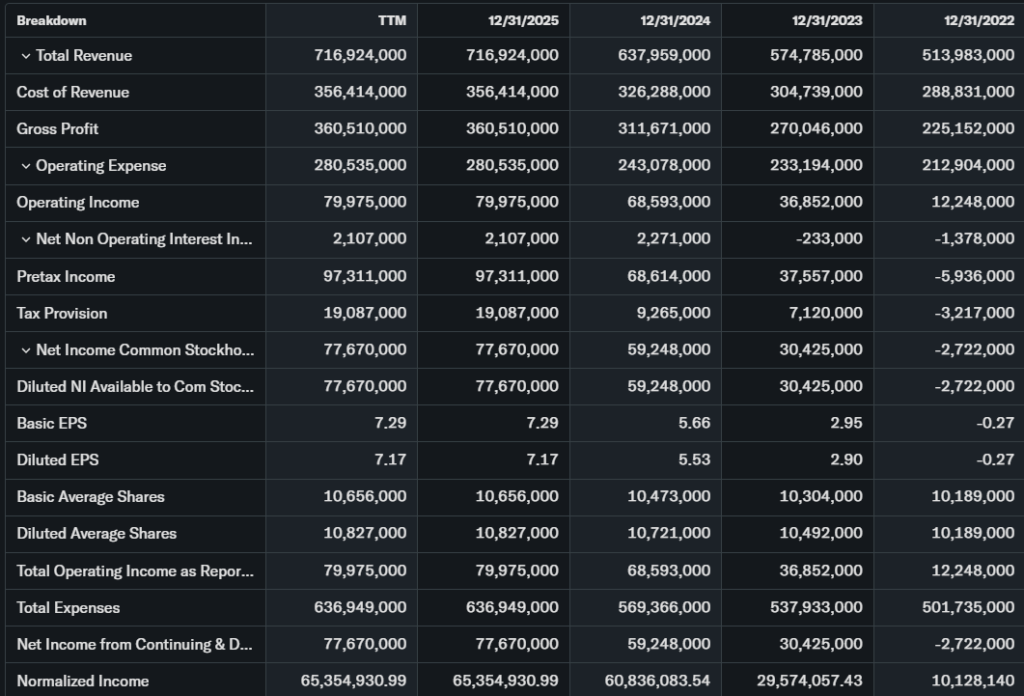Expand the Net Non Operating Interest row chevron
The width and height of the screenshot is (1024, 696).
25,240
